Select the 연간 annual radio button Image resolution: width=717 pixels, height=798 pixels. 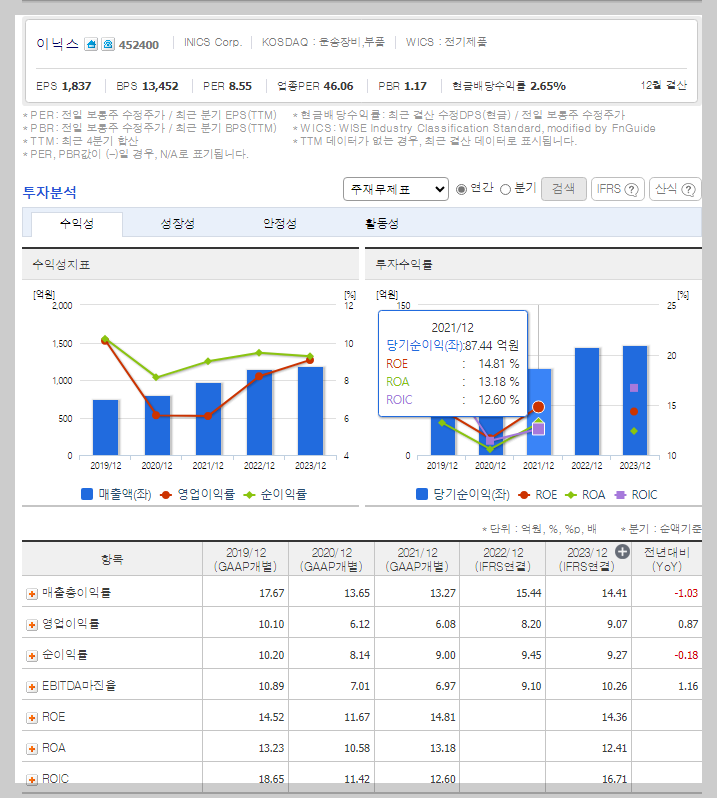coord(462,189)
